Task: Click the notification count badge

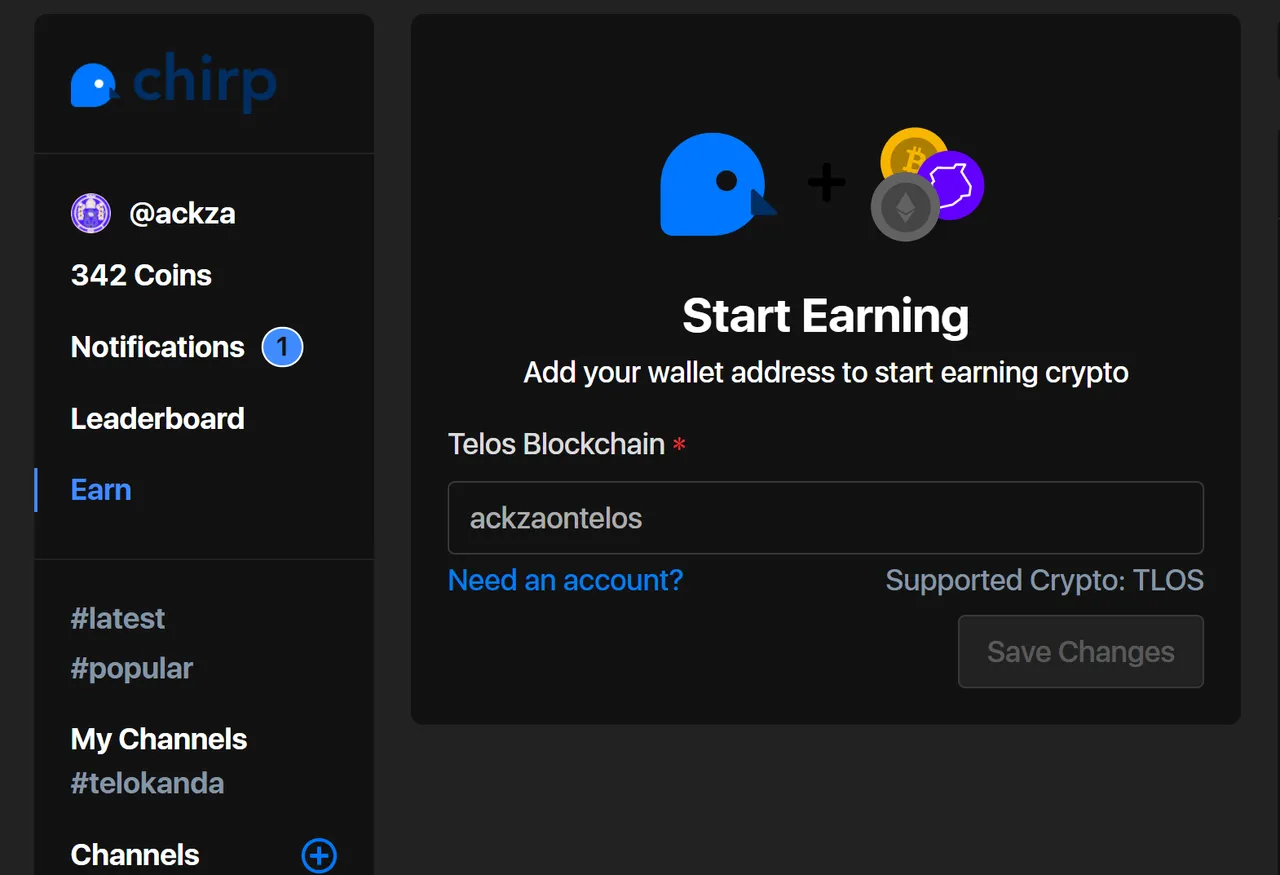Action: click(282, 347)
